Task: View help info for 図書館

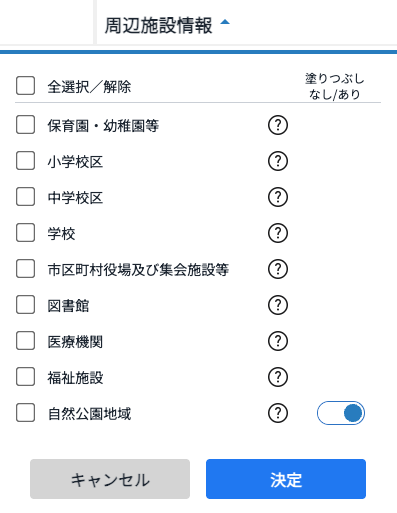Action: click(x=278, y=305)
